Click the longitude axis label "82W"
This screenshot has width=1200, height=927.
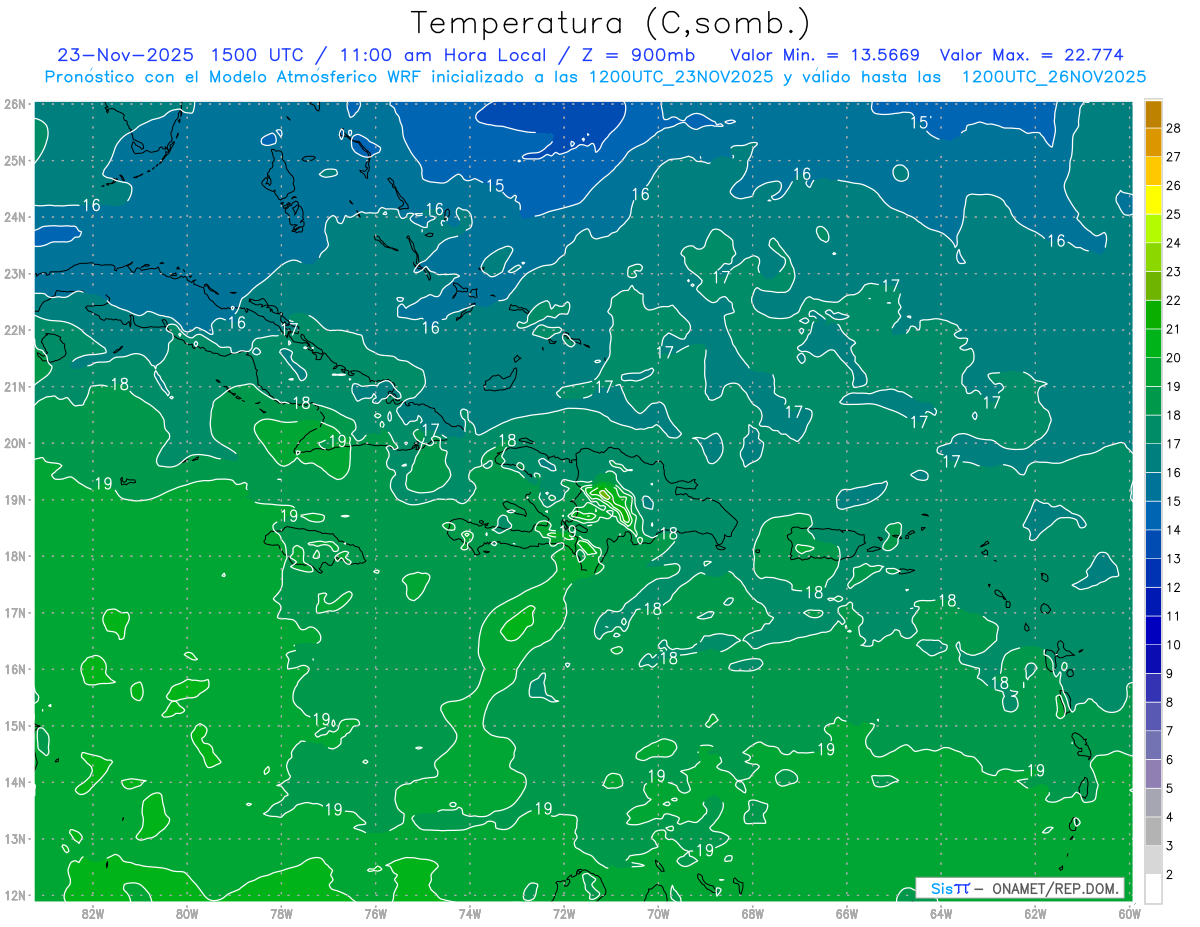click(92, 914)
